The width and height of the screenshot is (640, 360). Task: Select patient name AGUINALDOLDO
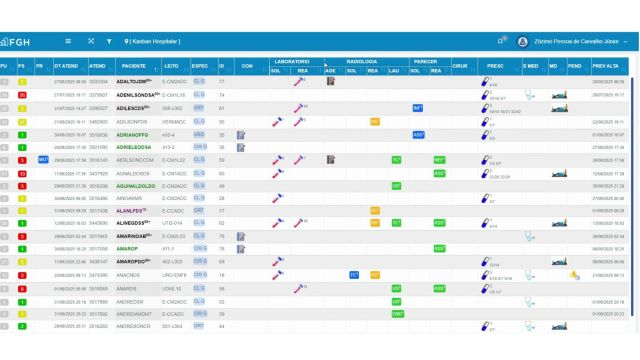click(x=136, y=186)
